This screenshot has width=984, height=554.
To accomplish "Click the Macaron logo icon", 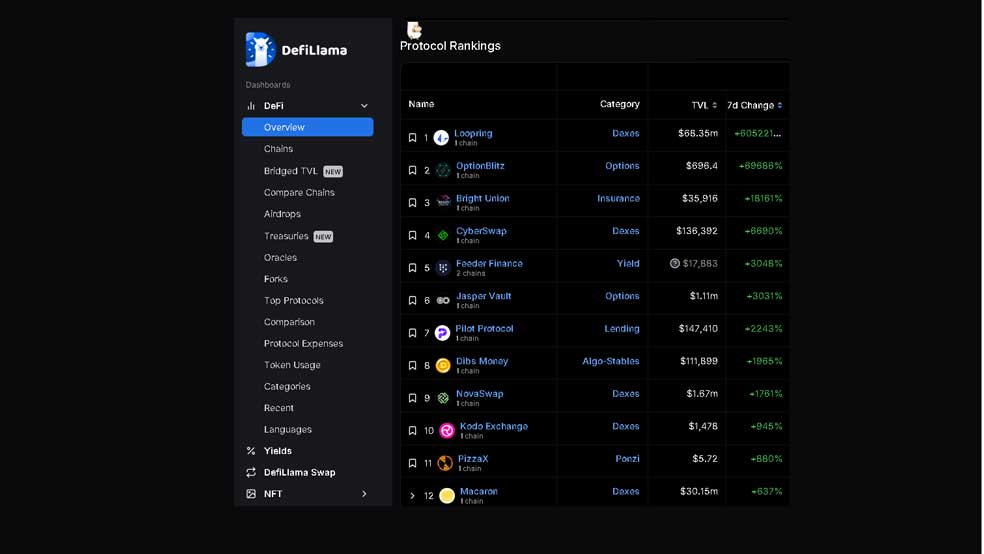I will pos(447,496).
